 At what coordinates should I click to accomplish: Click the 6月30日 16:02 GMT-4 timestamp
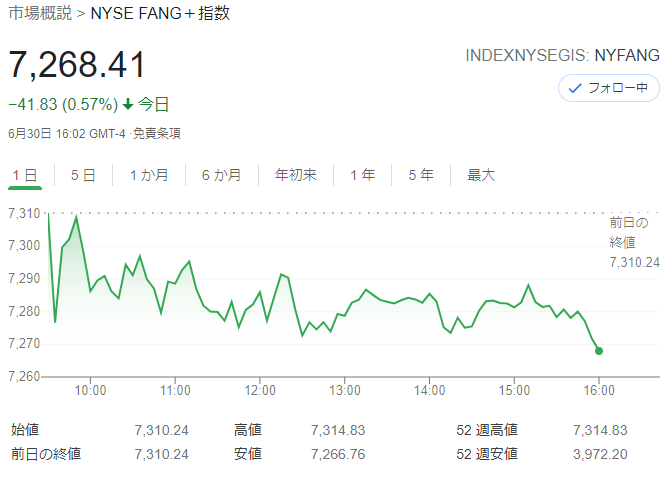pos(67,134)
